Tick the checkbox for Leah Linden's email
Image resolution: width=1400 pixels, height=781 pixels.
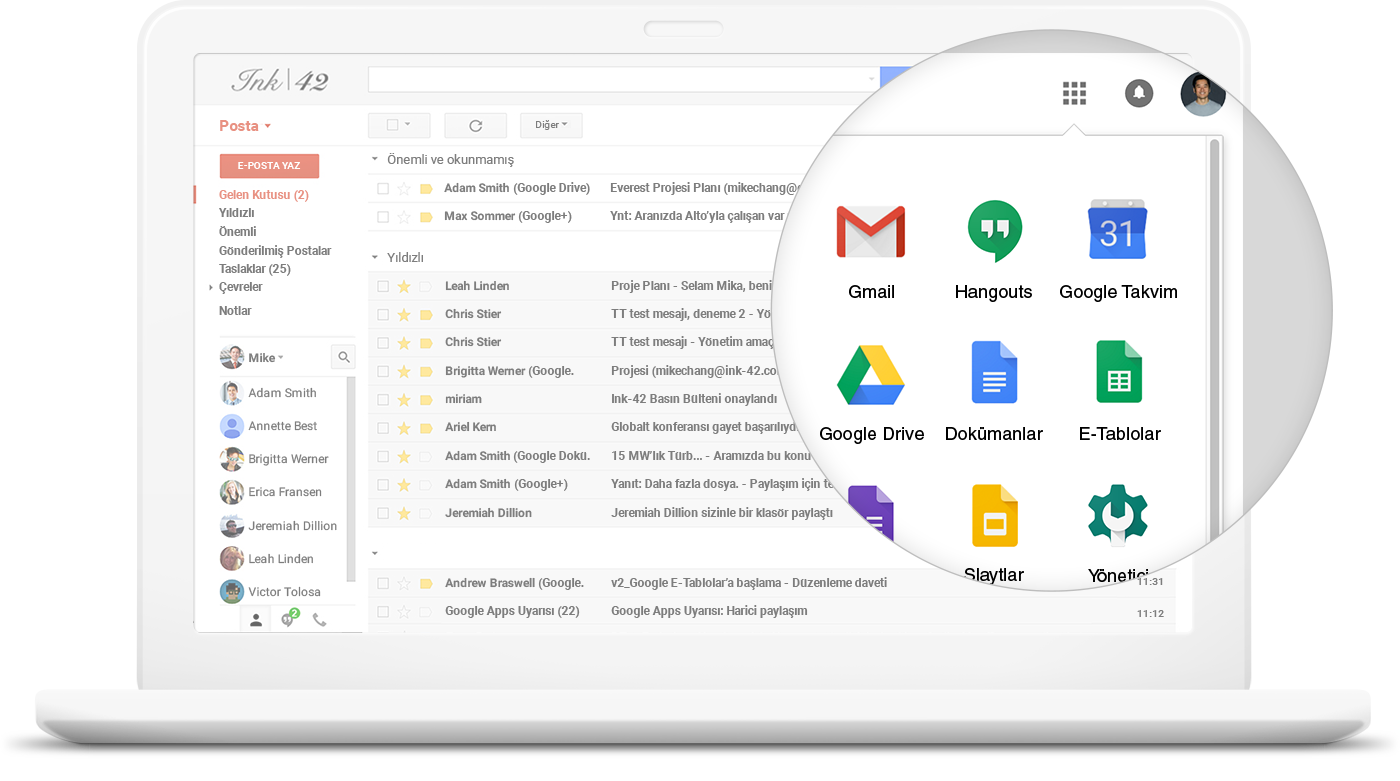[383, 286]
